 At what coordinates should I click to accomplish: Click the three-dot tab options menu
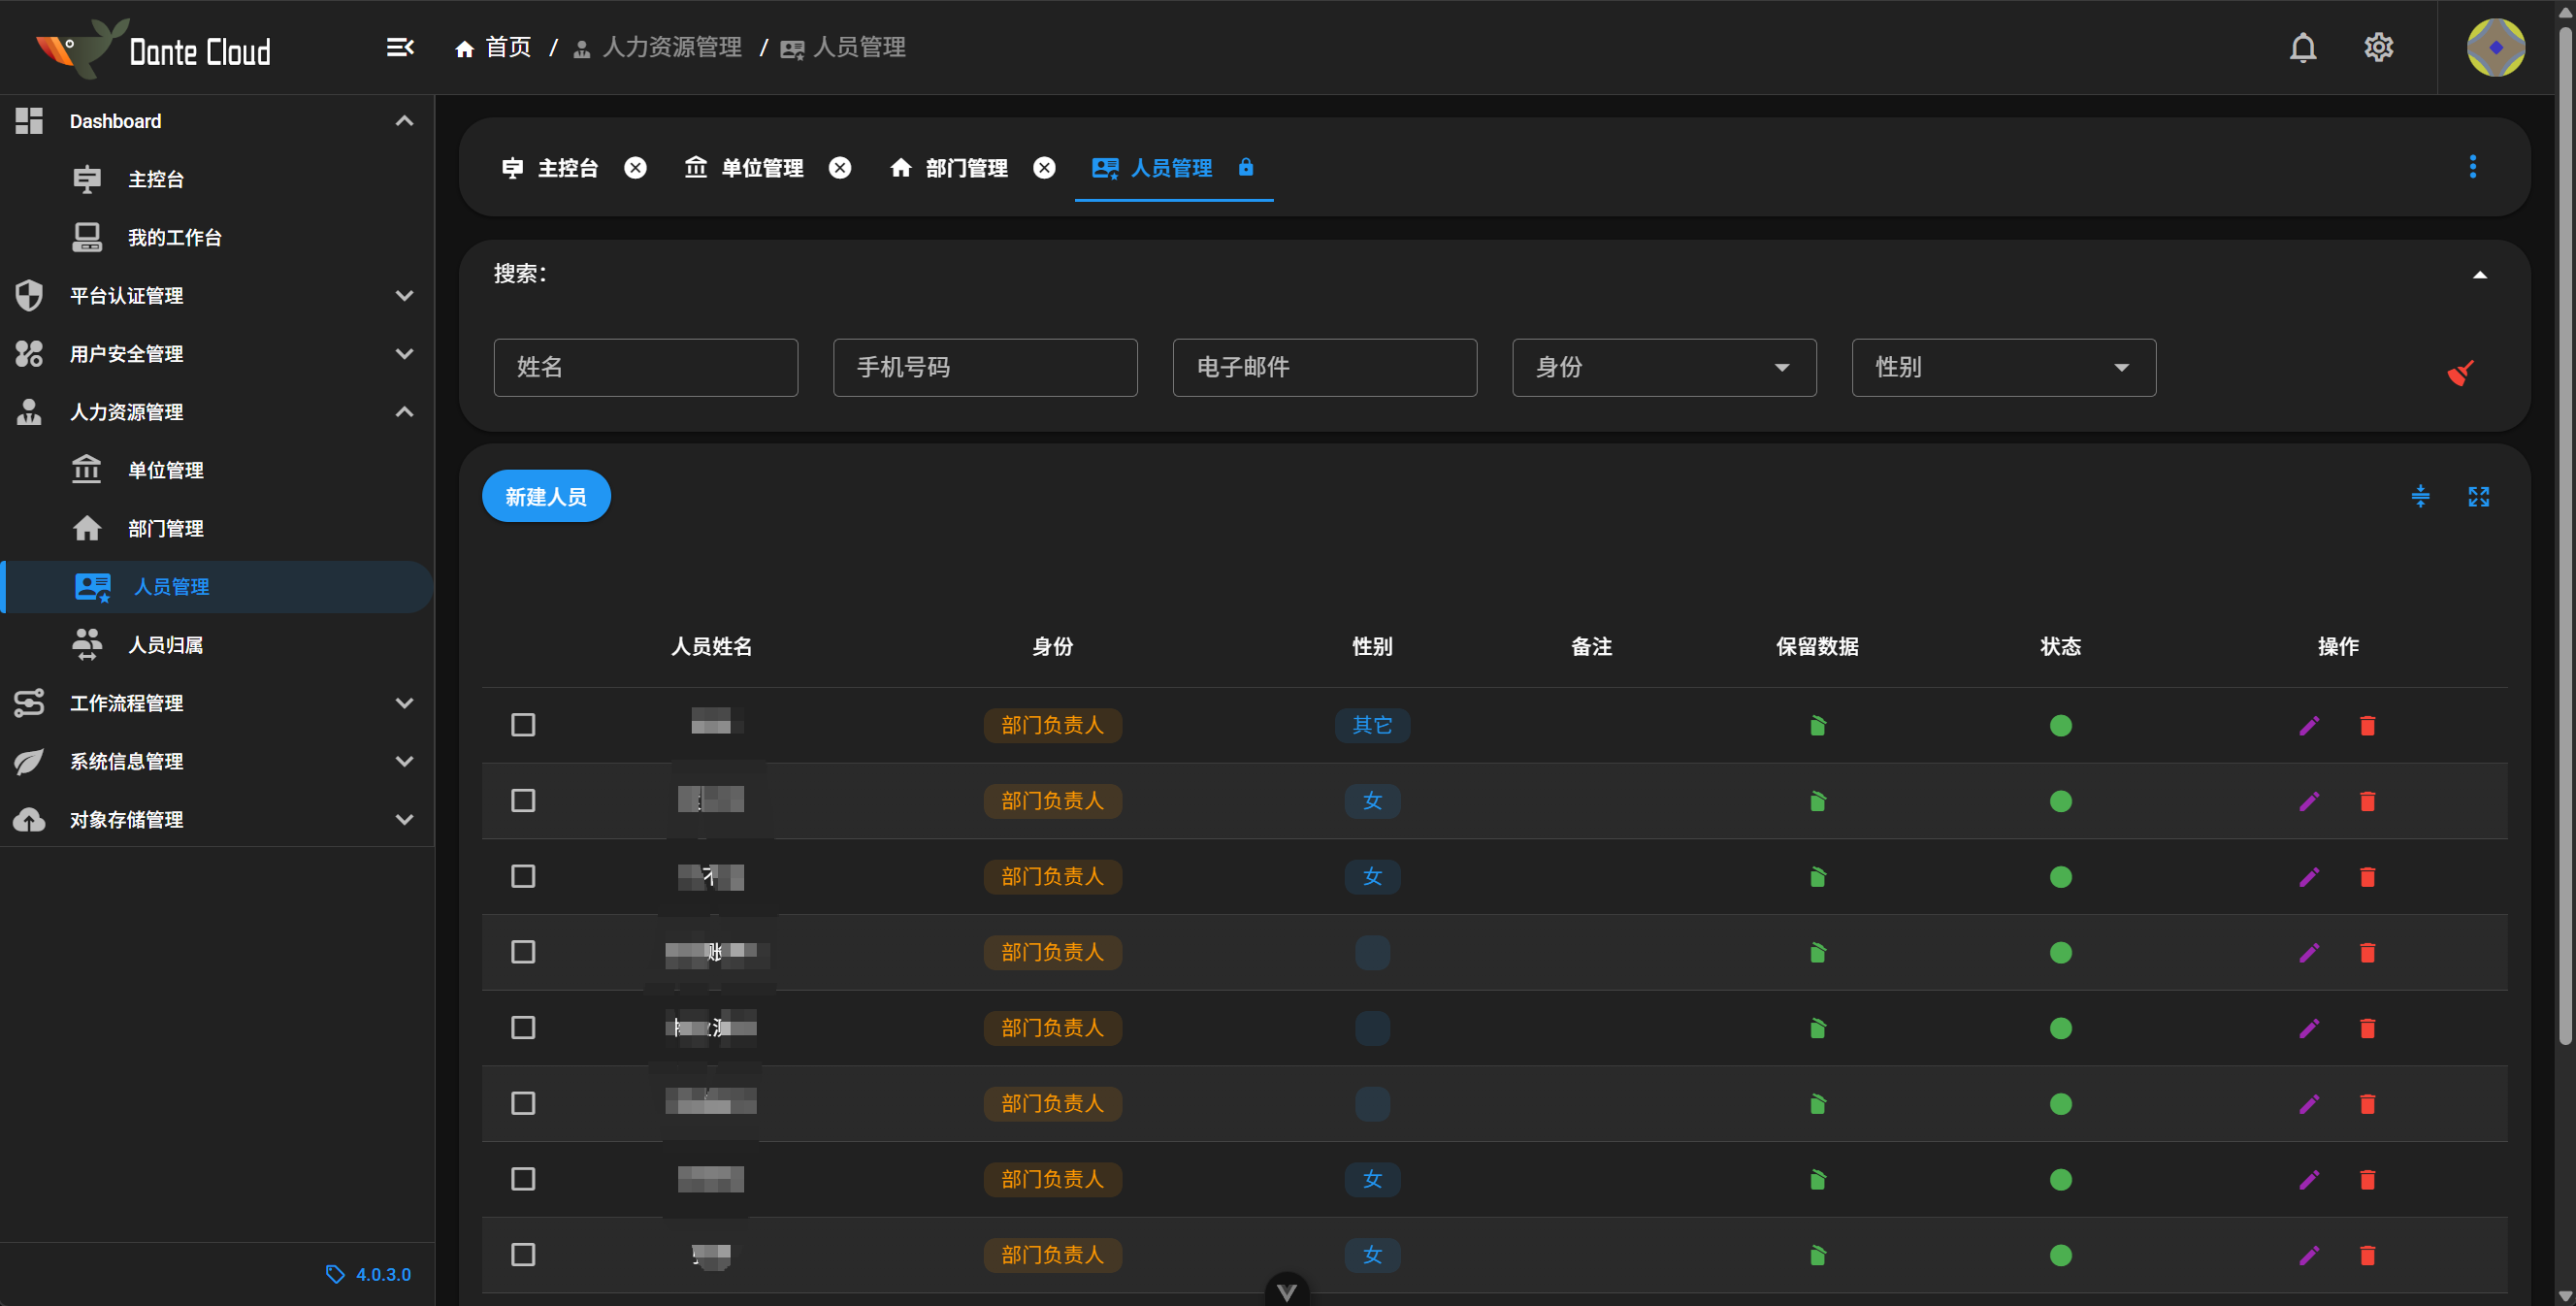2472,167
